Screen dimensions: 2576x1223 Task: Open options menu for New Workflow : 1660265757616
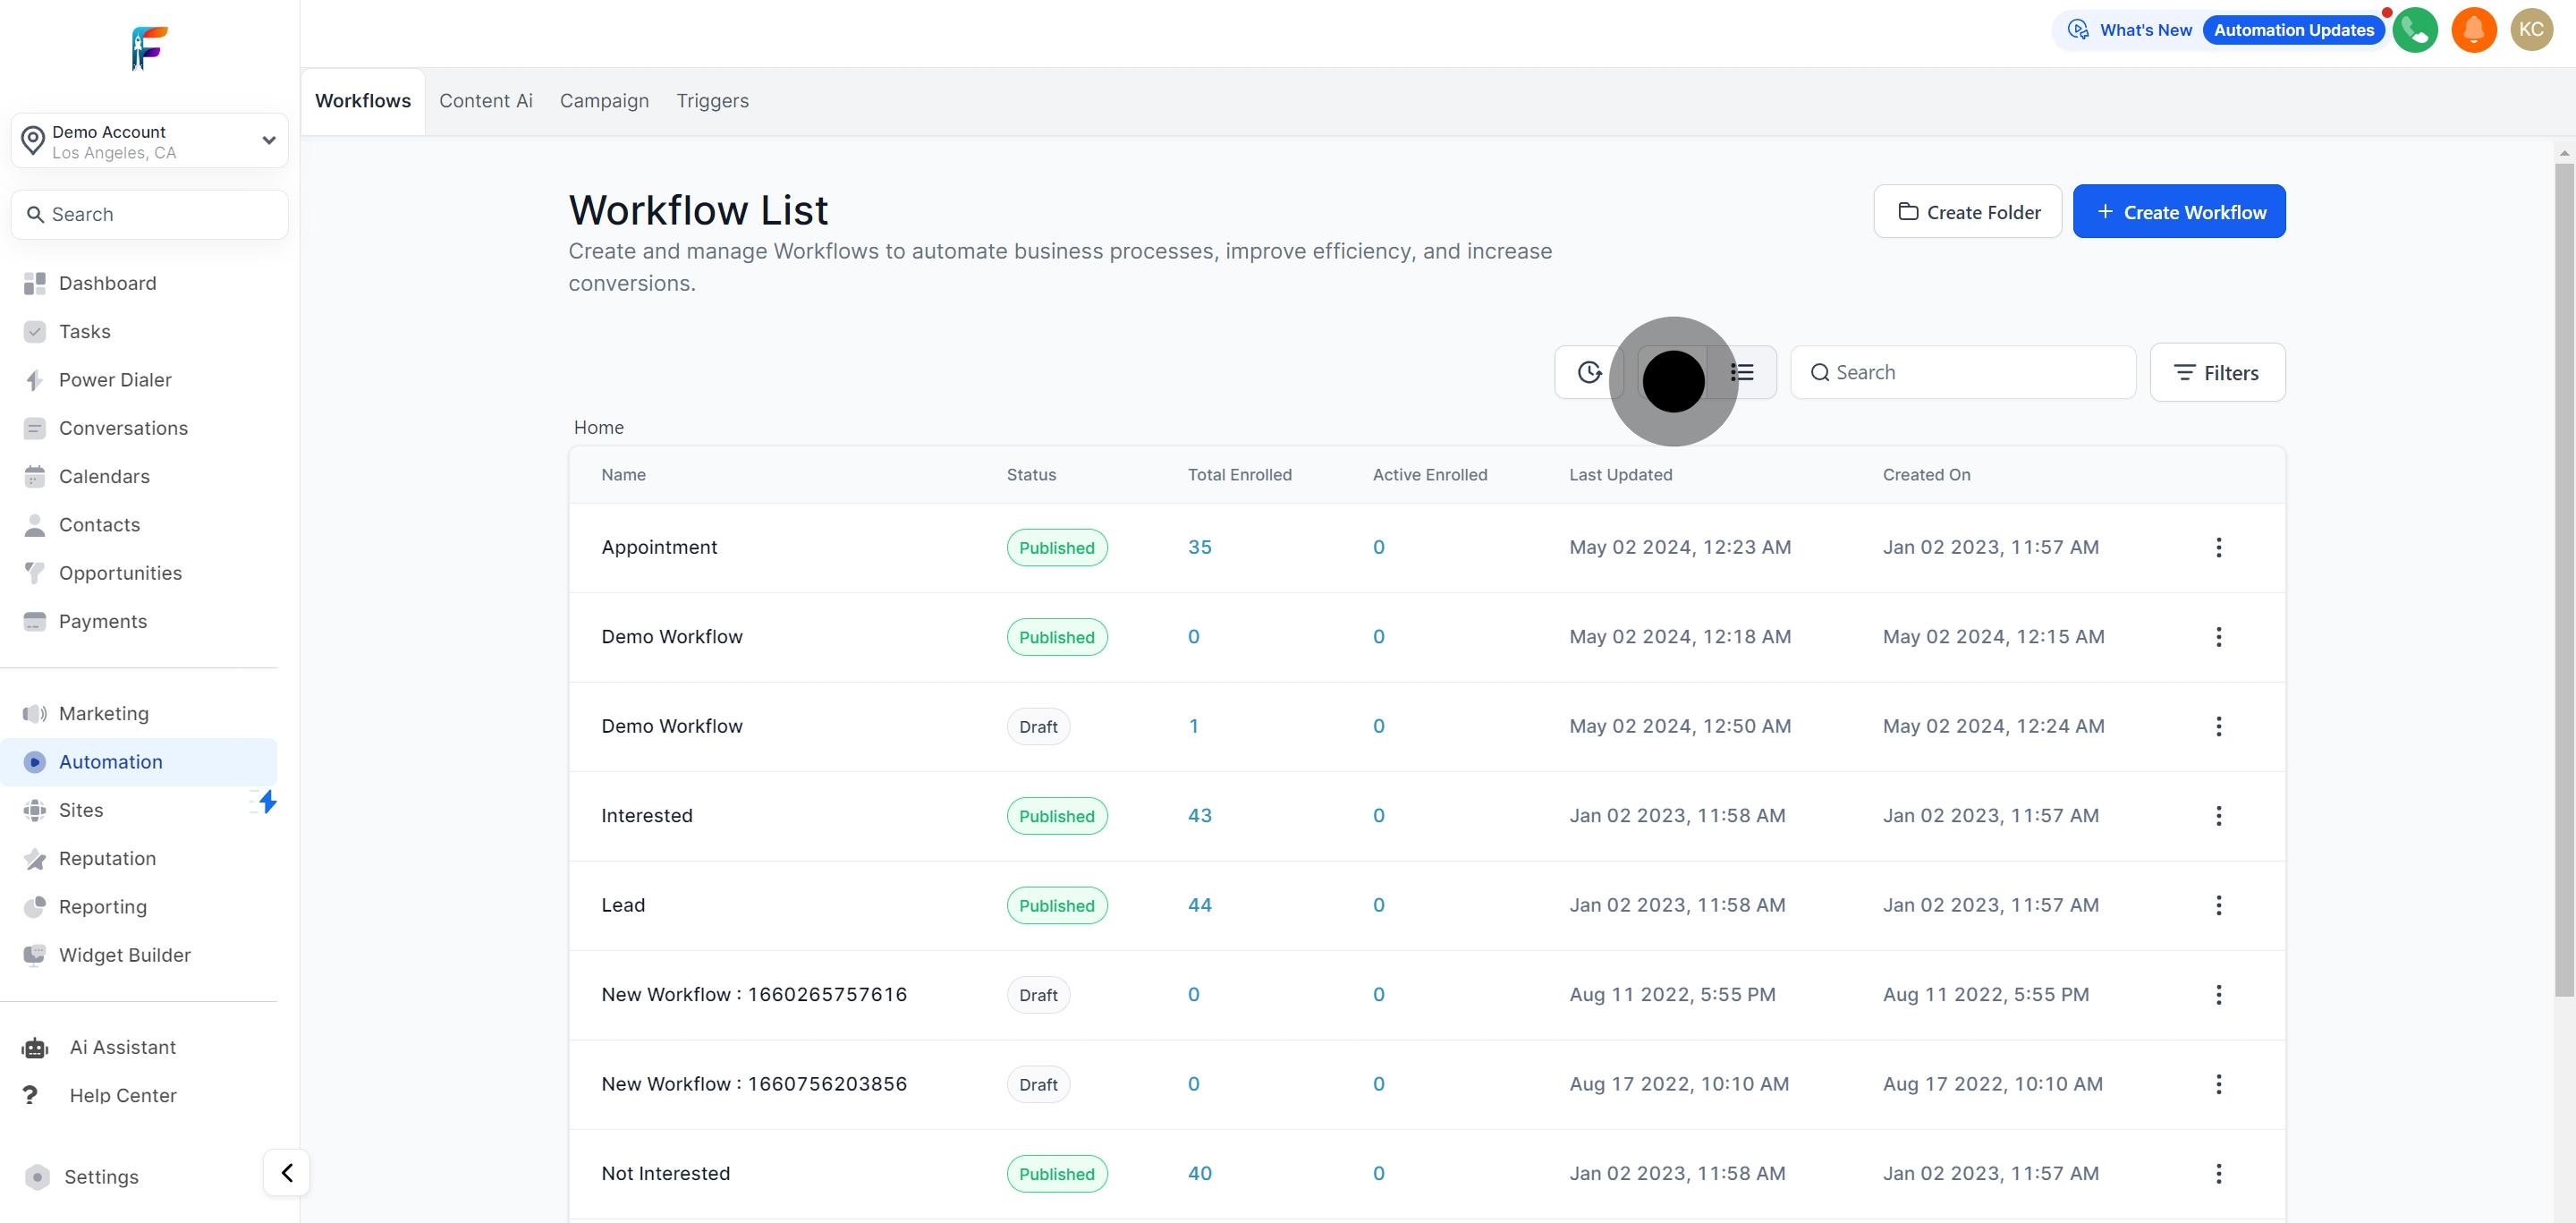point(2218,995)
